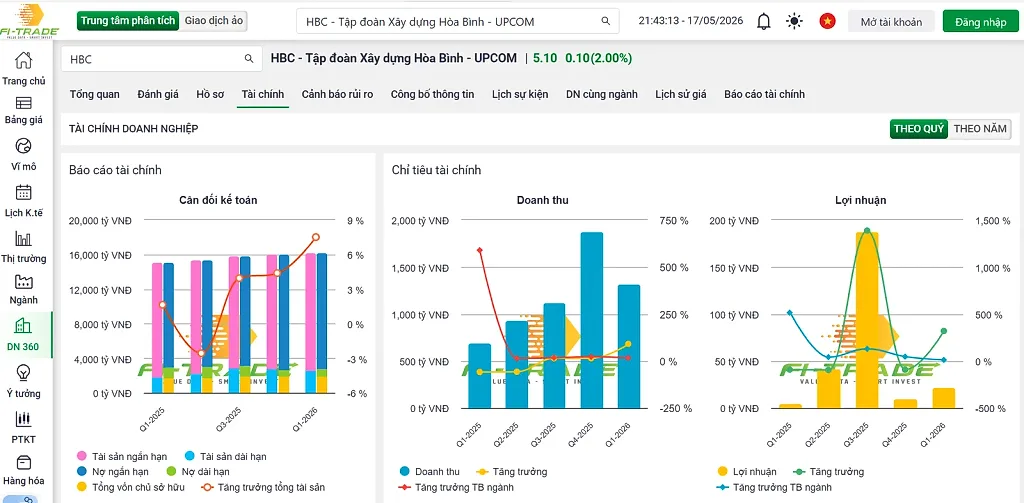Toggle Tài sản ngắn hạn pink legend swatch

pos(81,456)
